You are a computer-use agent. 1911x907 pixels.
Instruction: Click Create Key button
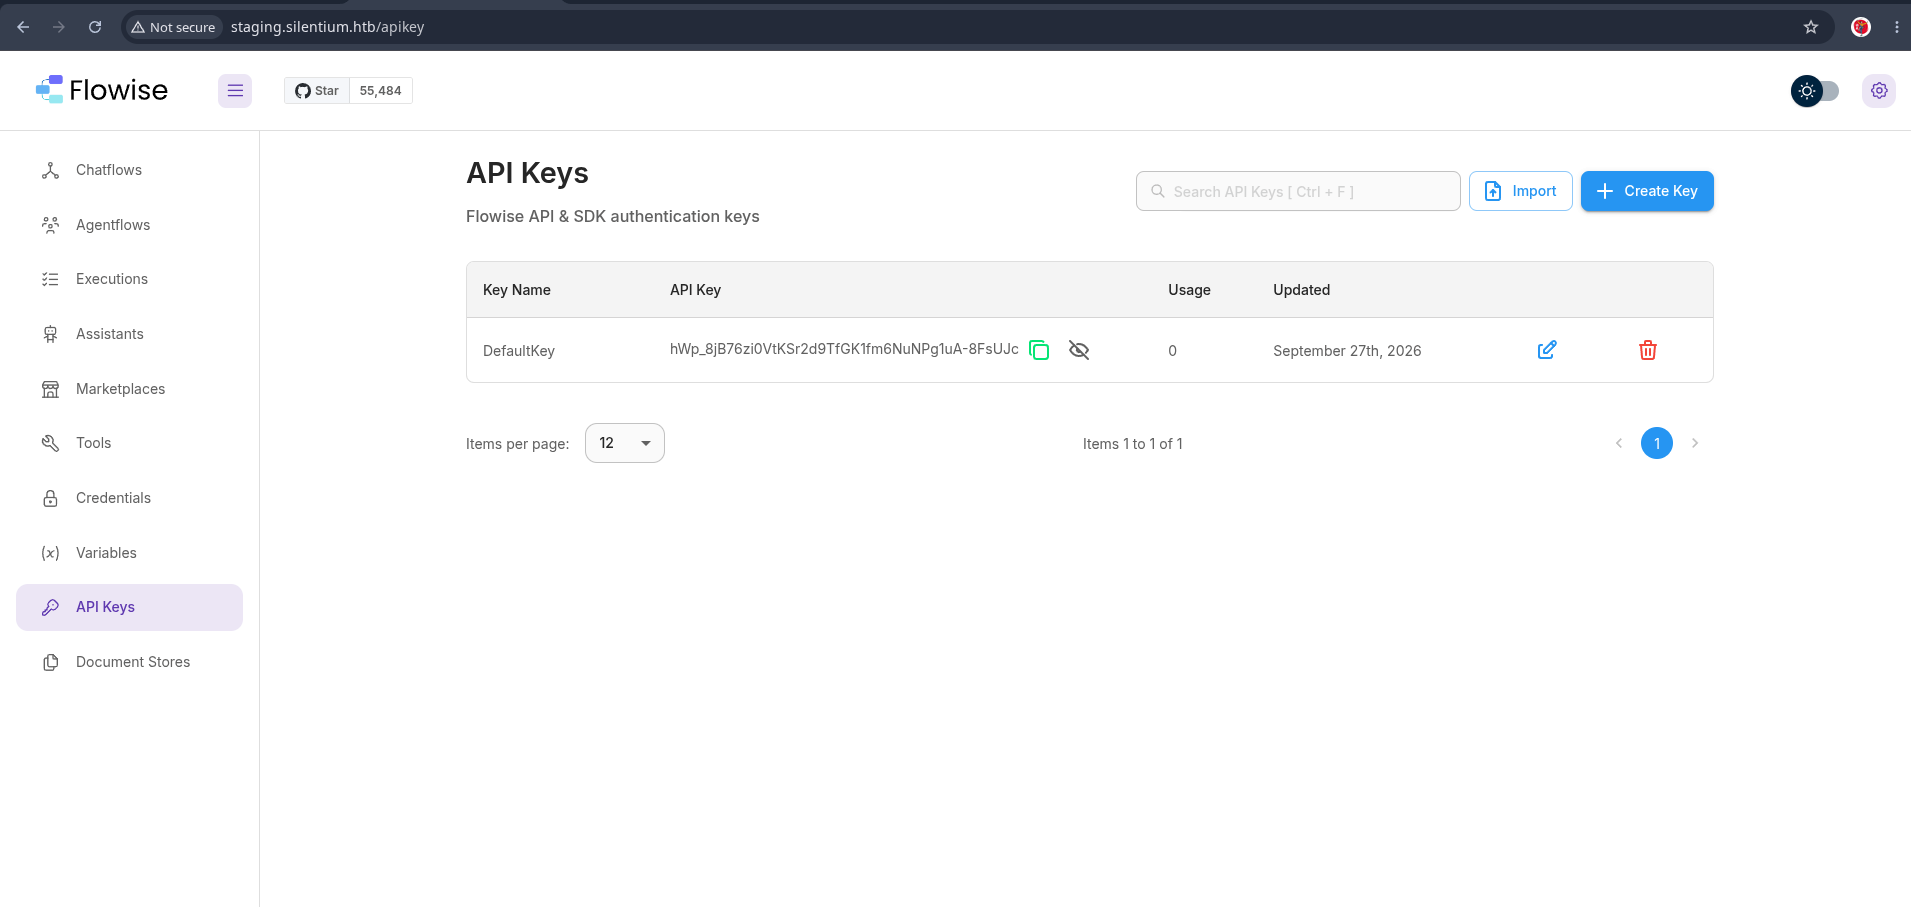coord(1647,191)
